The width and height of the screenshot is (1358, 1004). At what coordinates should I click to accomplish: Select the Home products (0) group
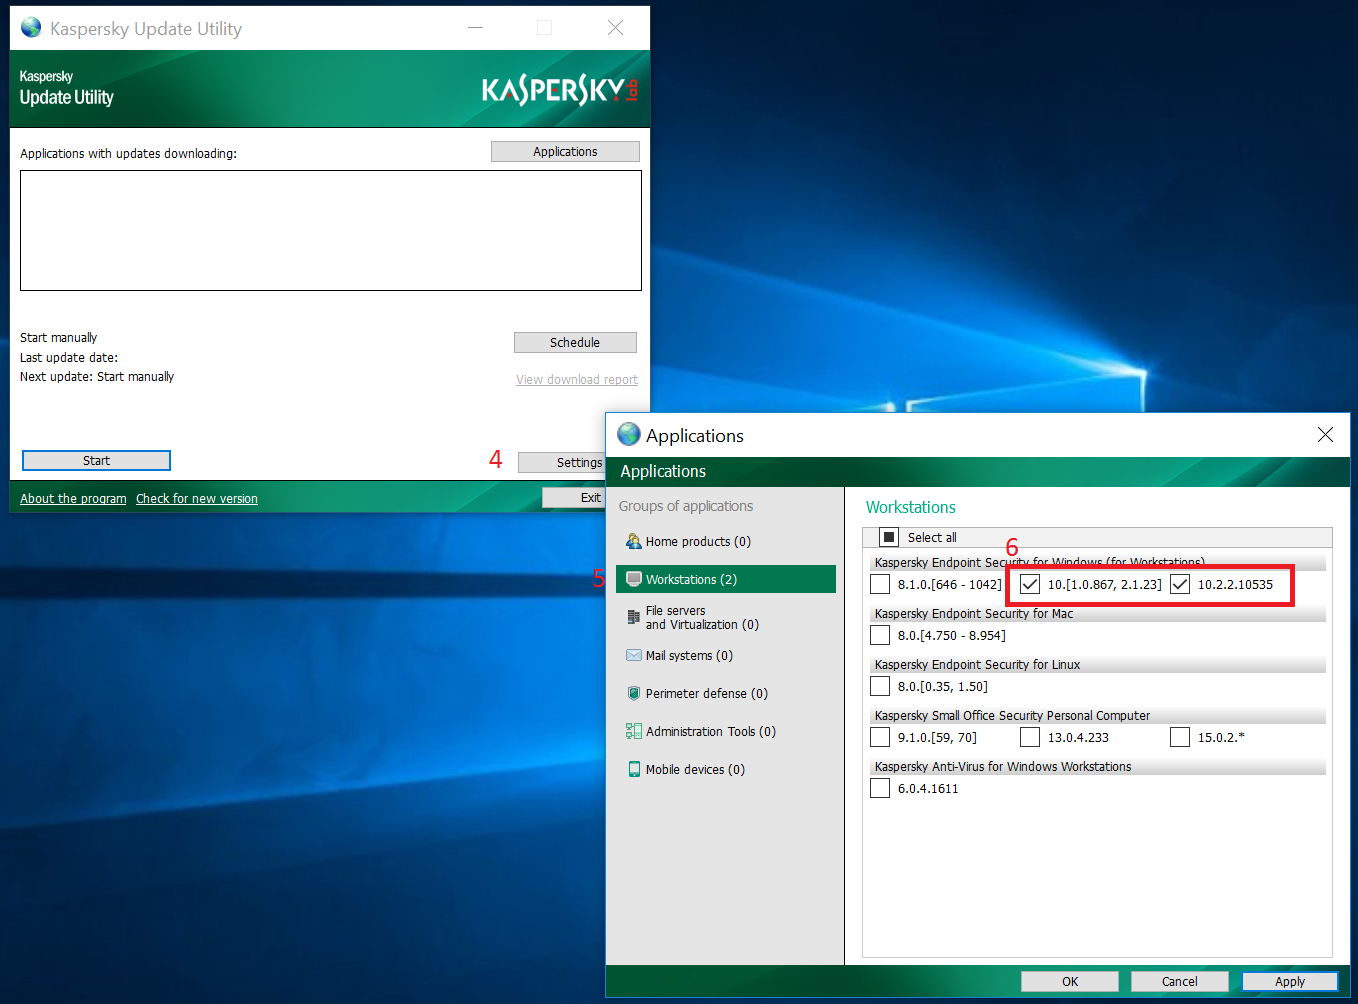pyautogui.click(x=726, y=541)
